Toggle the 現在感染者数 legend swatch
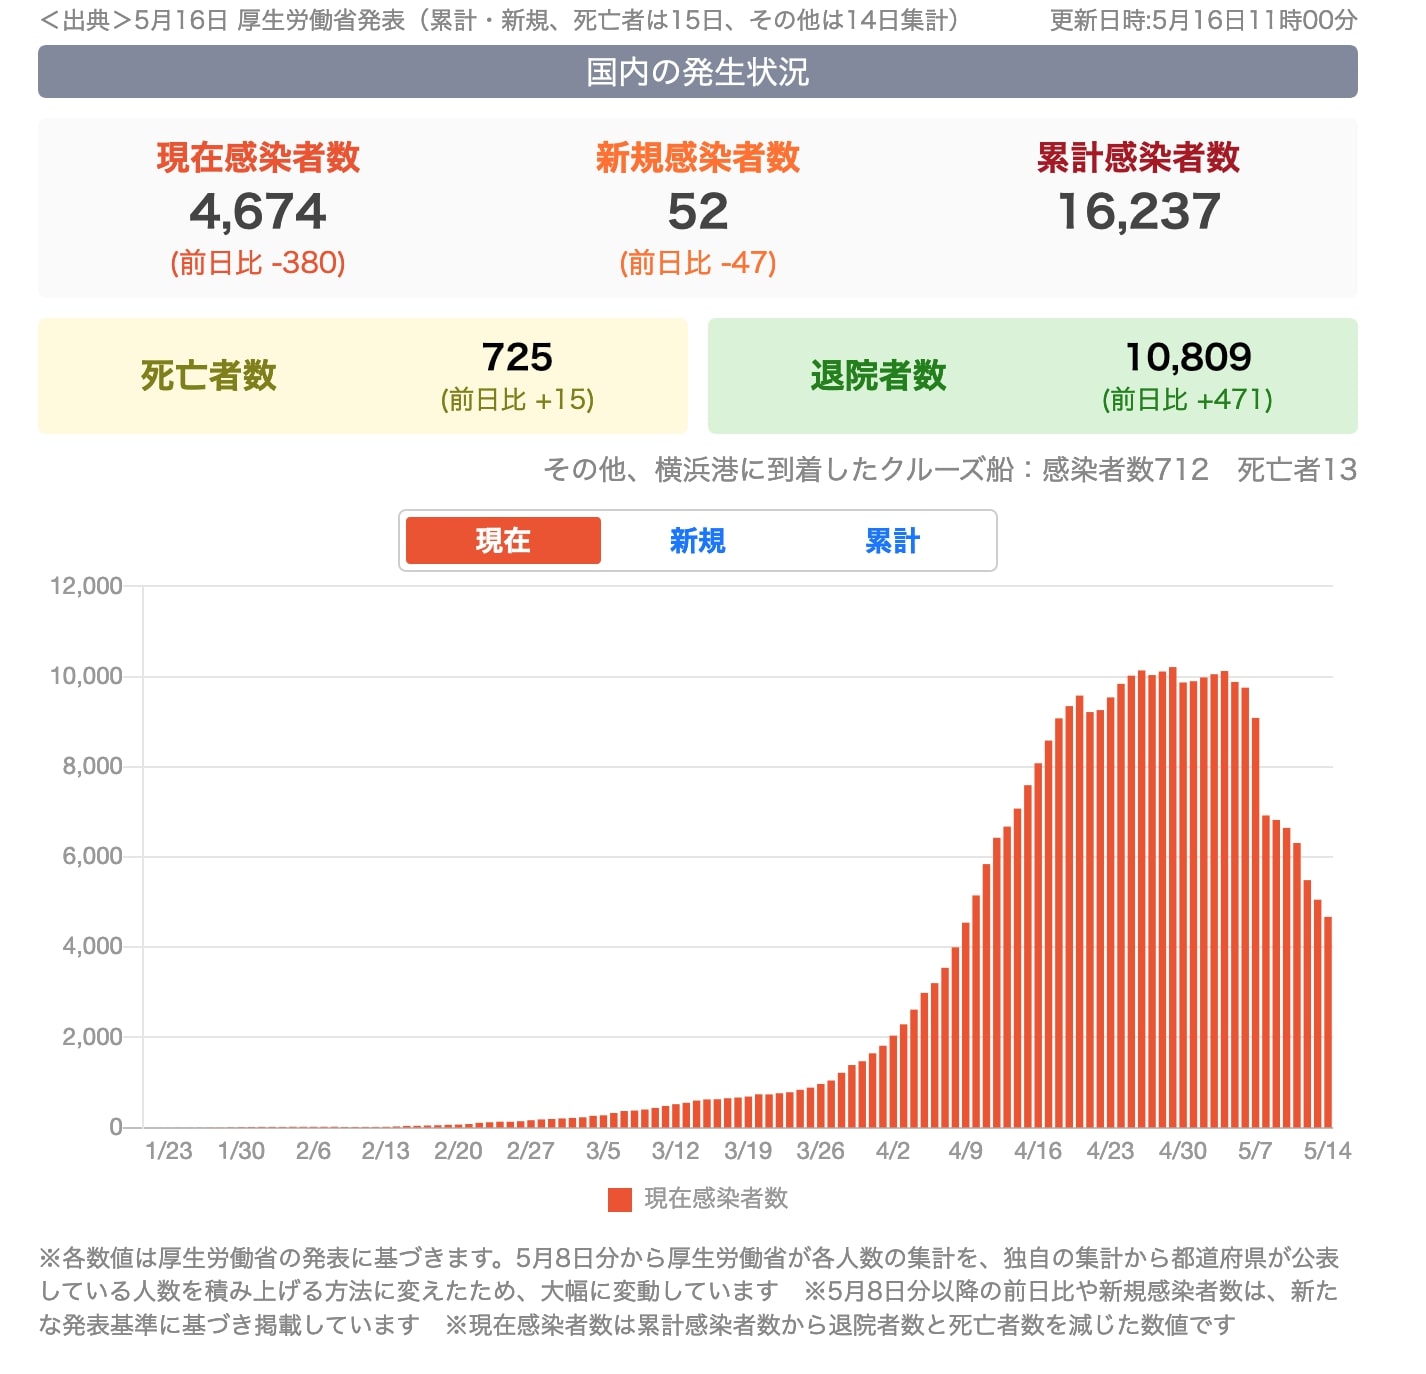 [x=620, y=1199]
